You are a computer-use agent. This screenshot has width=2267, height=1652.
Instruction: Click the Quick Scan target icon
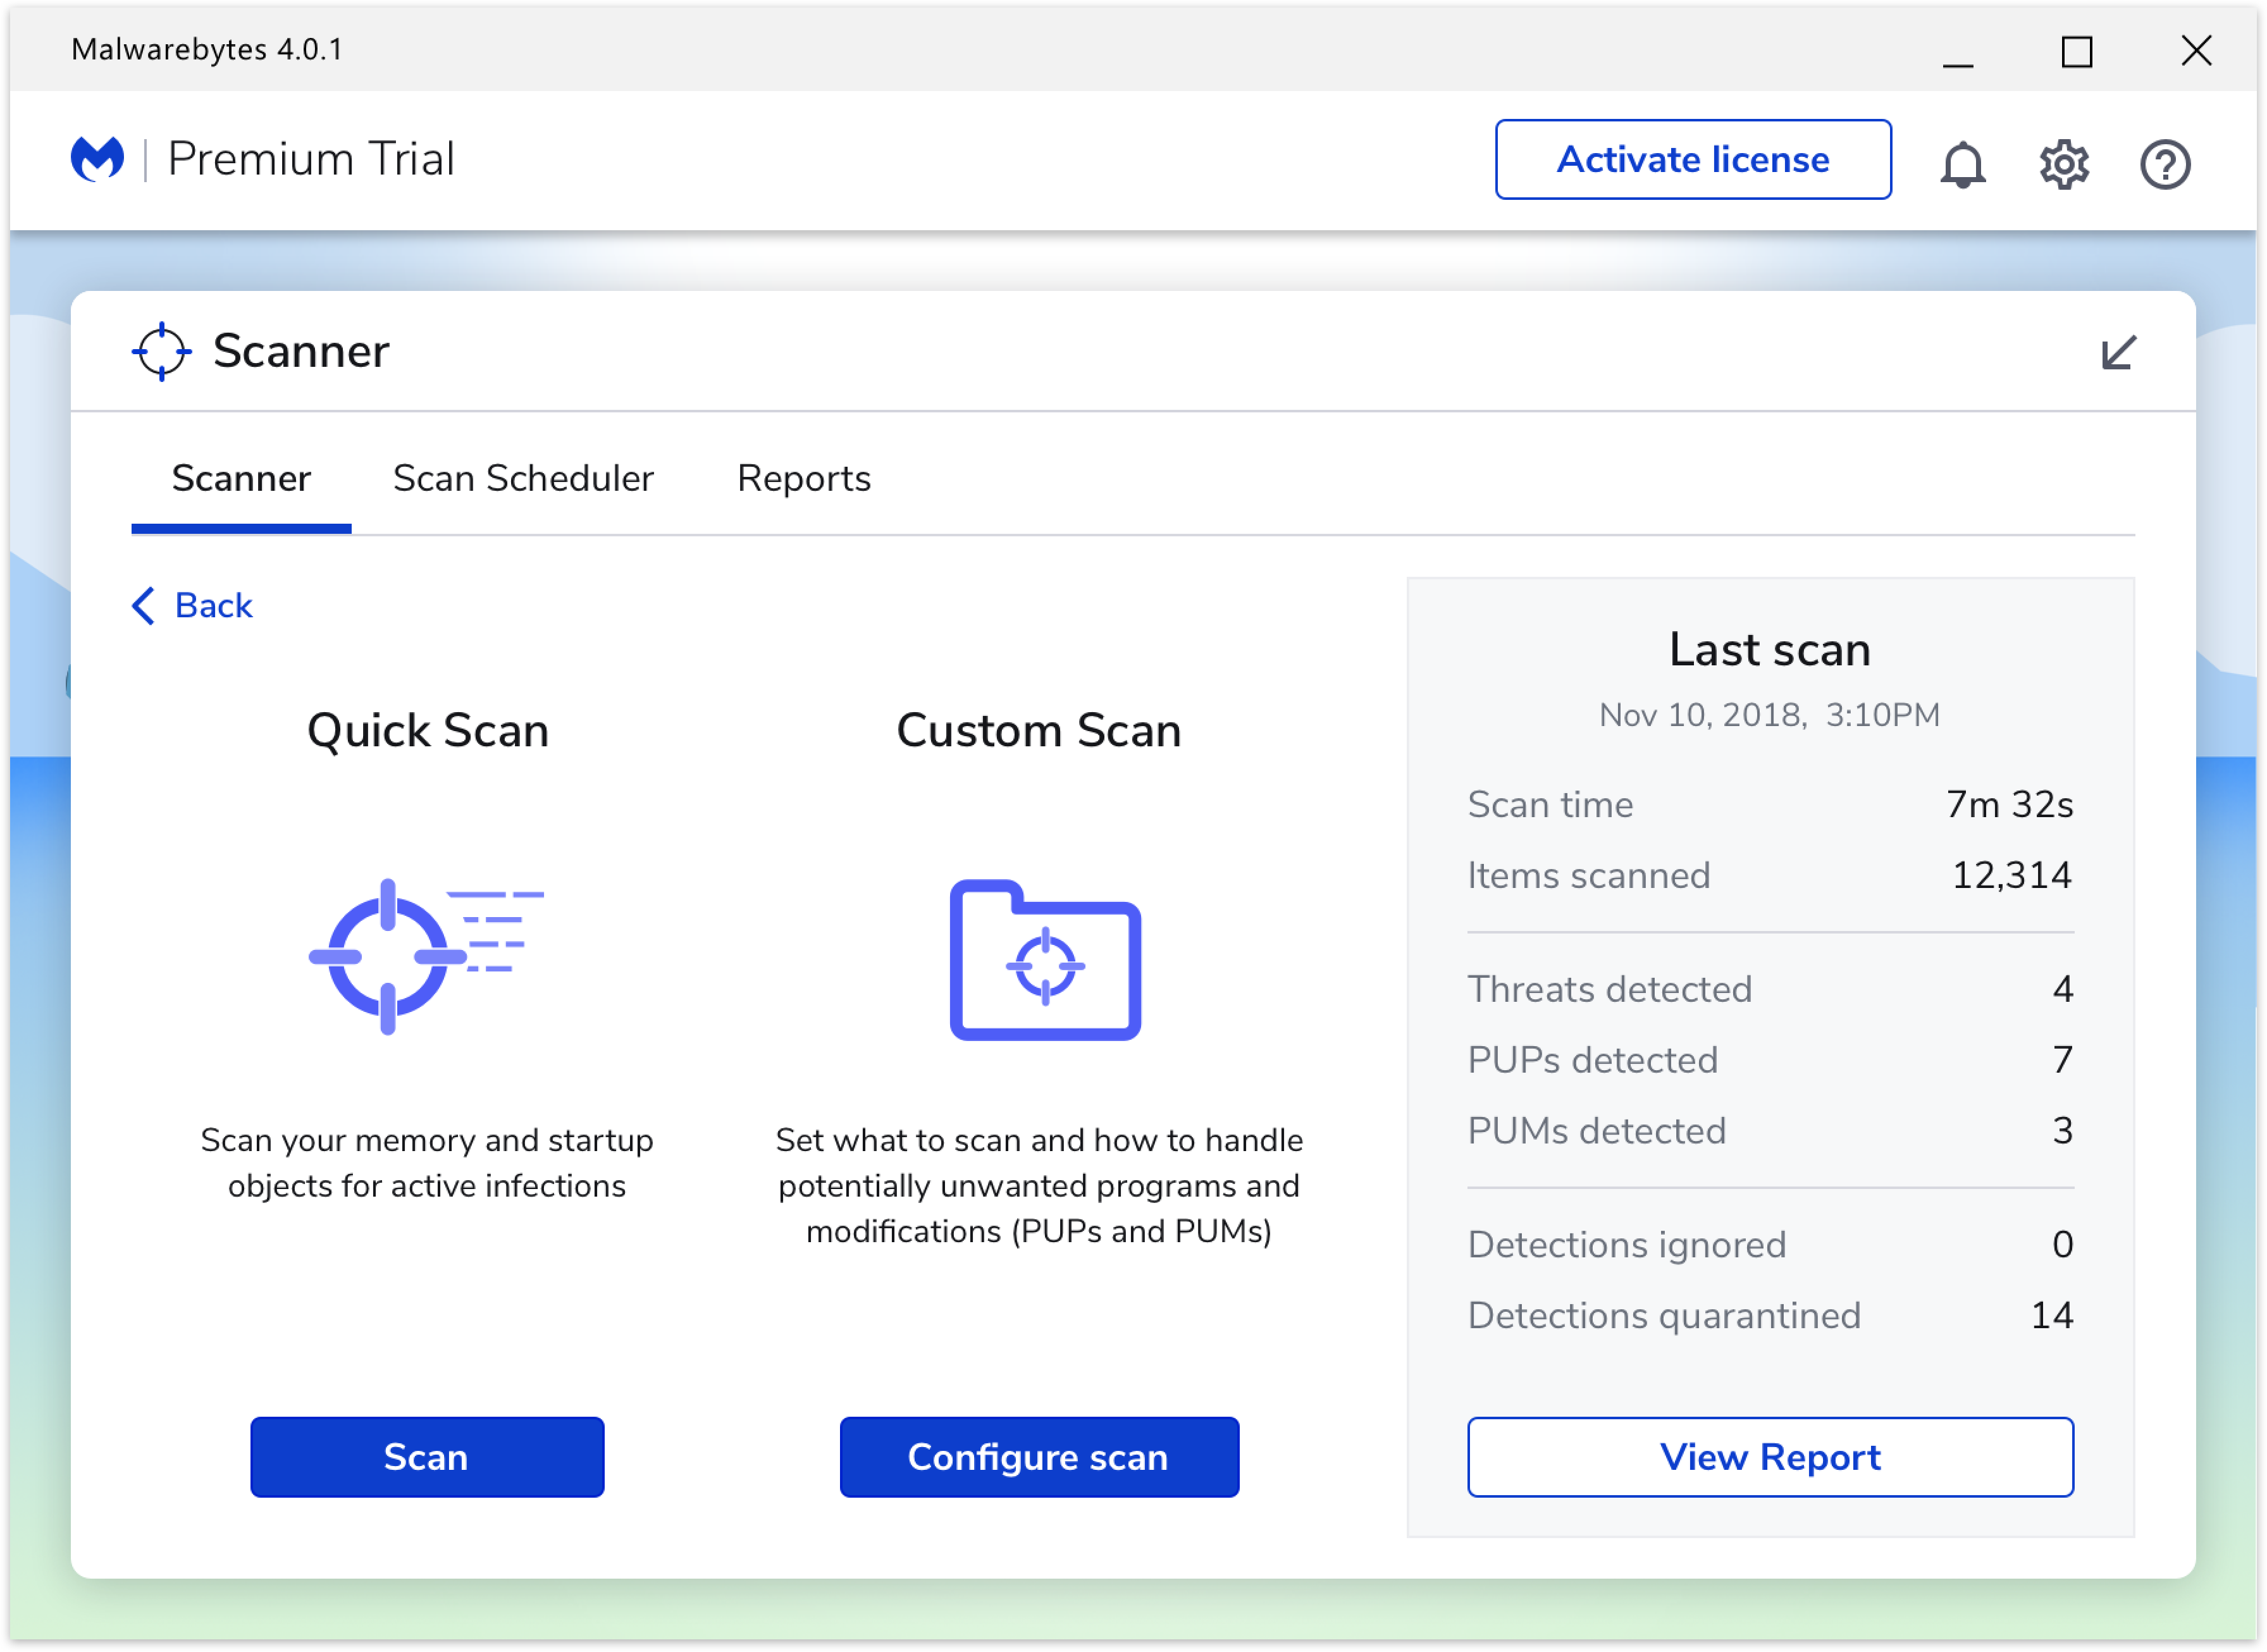(426, 956)
